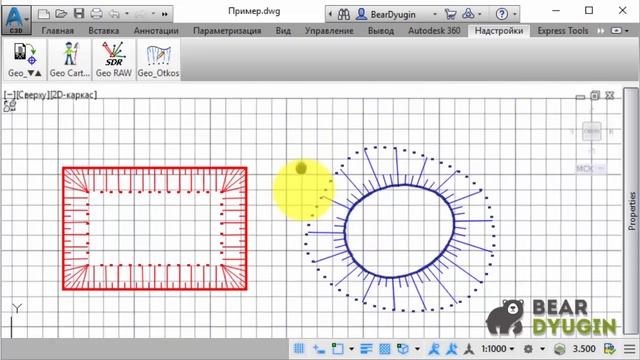Screen dimensions: 640x360
Task: Create a new drawing from quick access toolbar
Action: (x=43, y=14)
